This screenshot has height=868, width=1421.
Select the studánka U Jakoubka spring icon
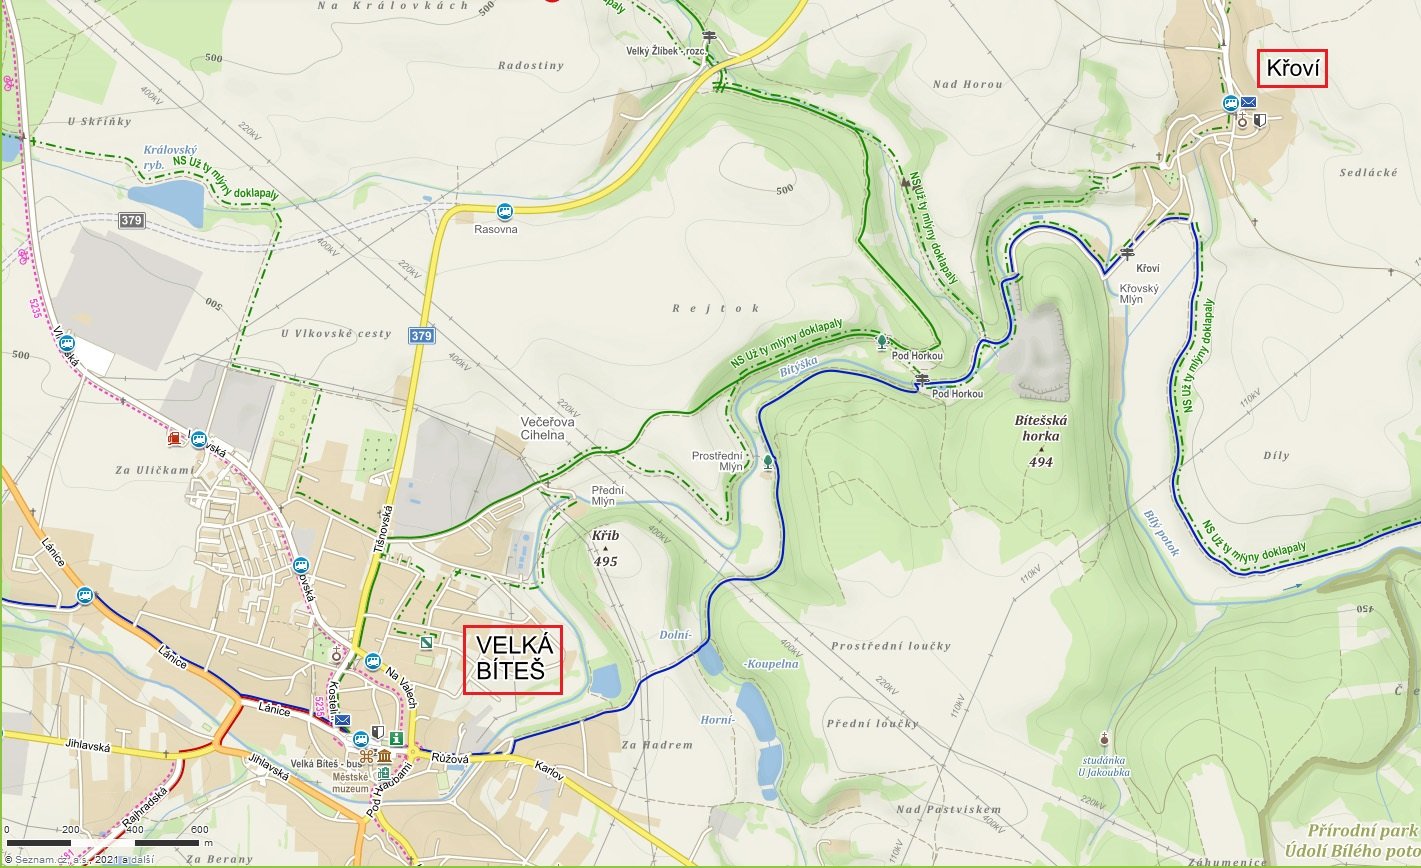(x=1104, y=739)
